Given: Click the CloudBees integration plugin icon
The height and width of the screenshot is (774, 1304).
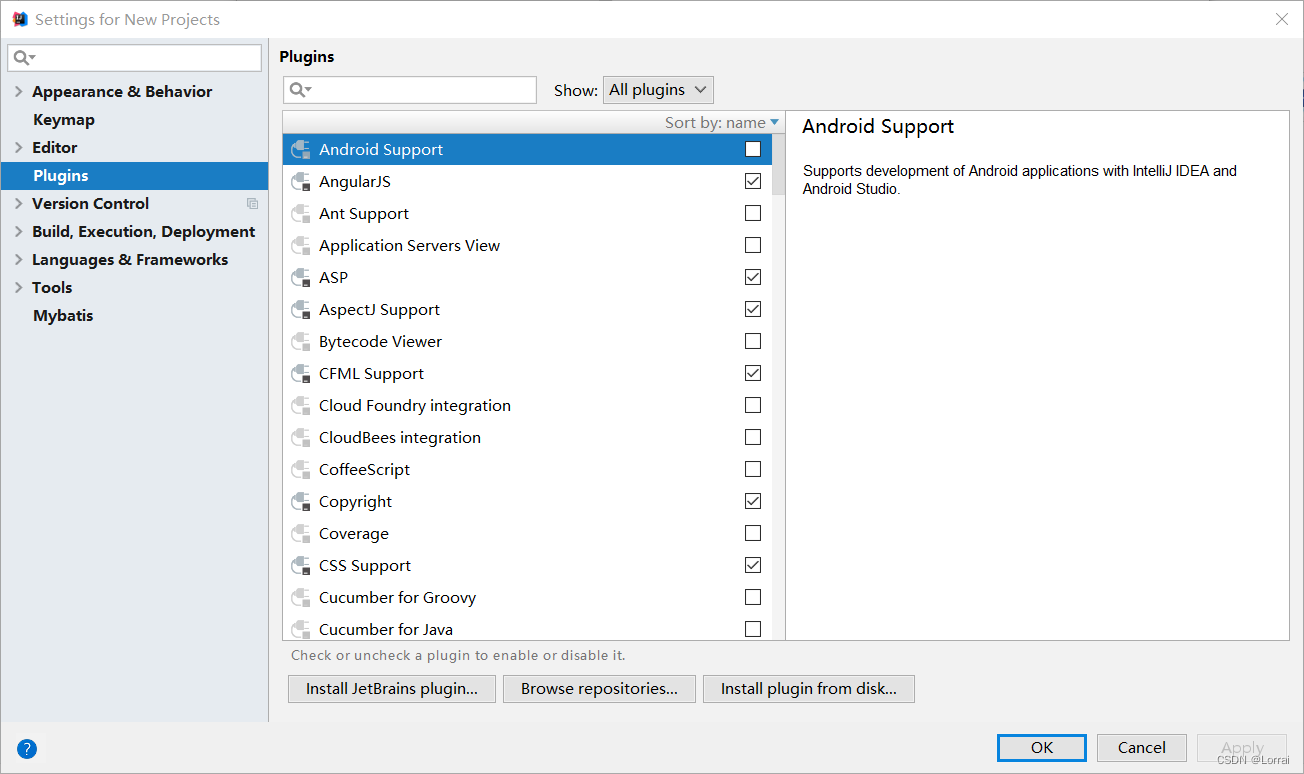Looking at the screenshot, I should [x=300, y=438].
